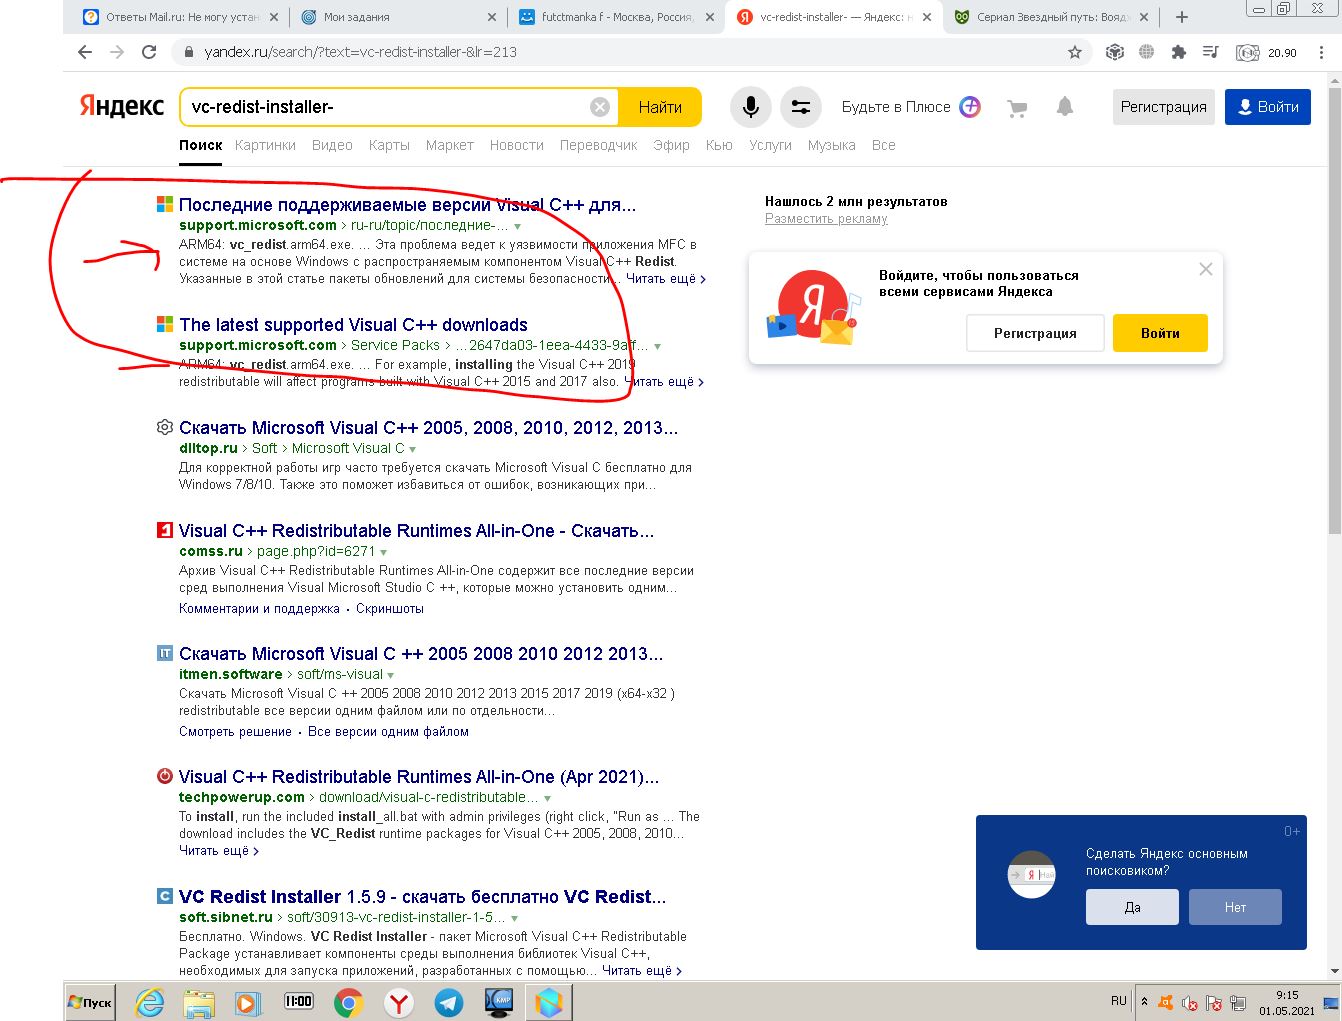
Task: Expand Читать ещё under techpowerup result
Action: pyautogui.click(x=219, y=851)
